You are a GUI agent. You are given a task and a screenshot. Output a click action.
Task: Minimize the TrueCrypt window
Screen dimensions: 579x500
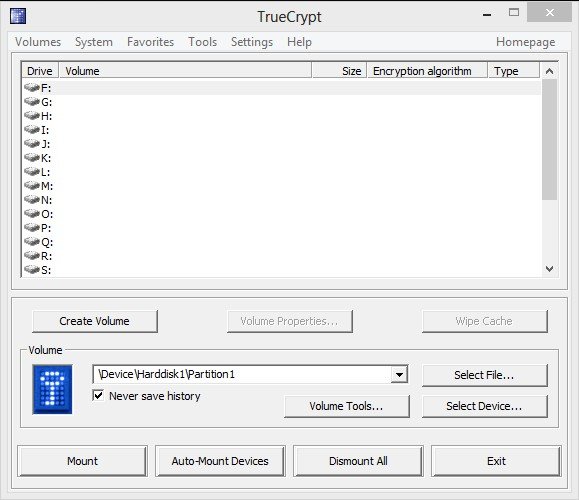[x=487, y=14]
